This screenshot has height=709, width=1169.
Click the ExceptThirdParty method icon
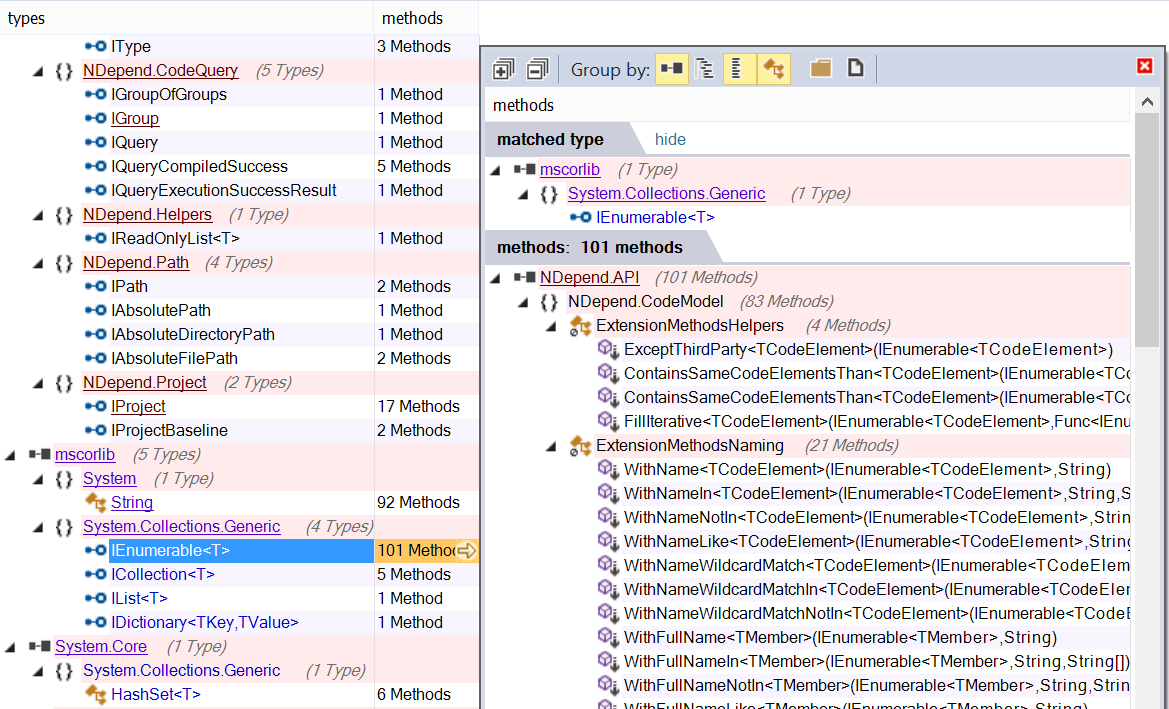tap(608, 350)
